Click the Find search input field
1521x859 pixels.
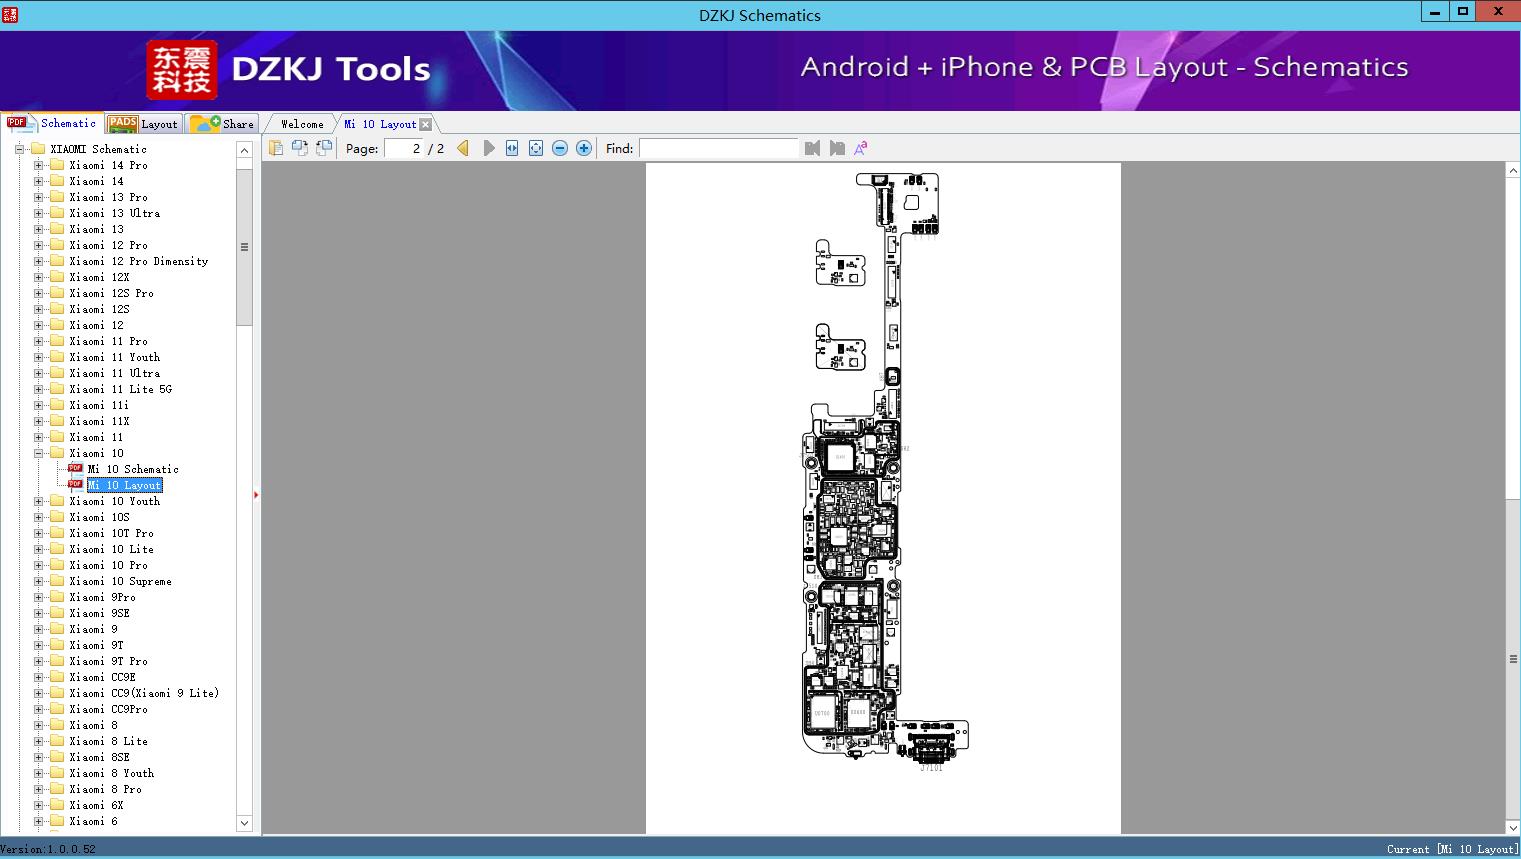718,148
